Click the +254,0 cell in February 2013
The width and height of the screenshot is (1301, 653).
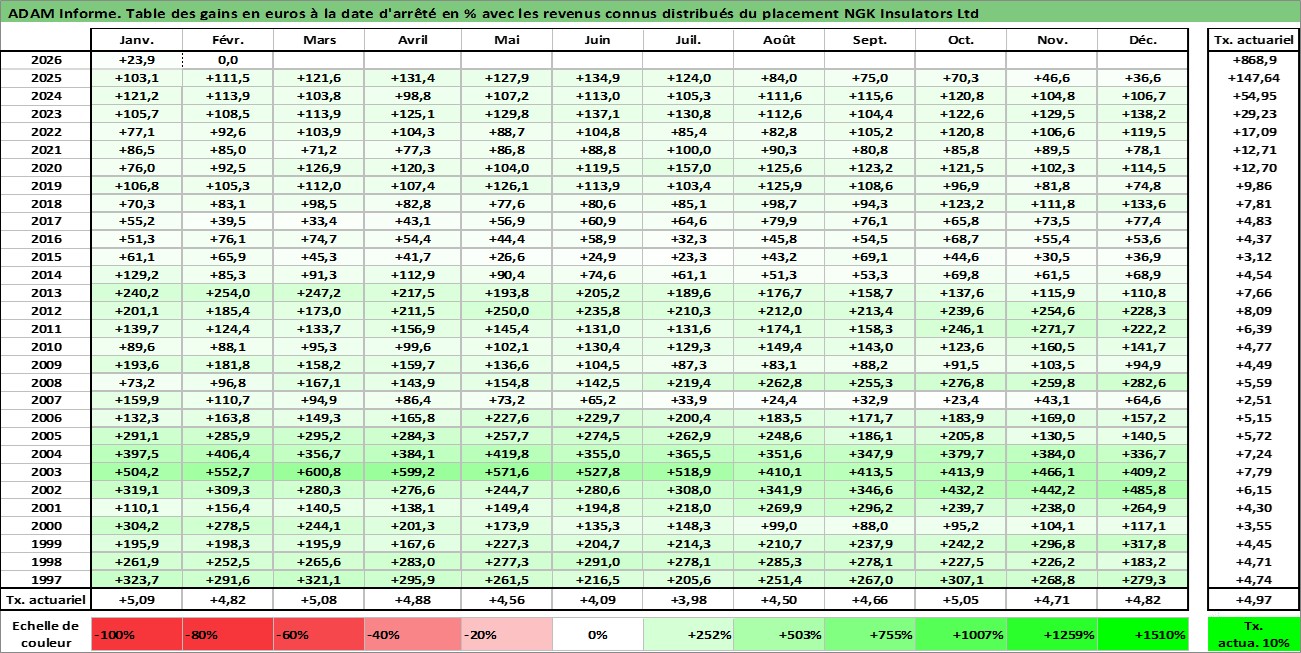click(x=227, y=293)
